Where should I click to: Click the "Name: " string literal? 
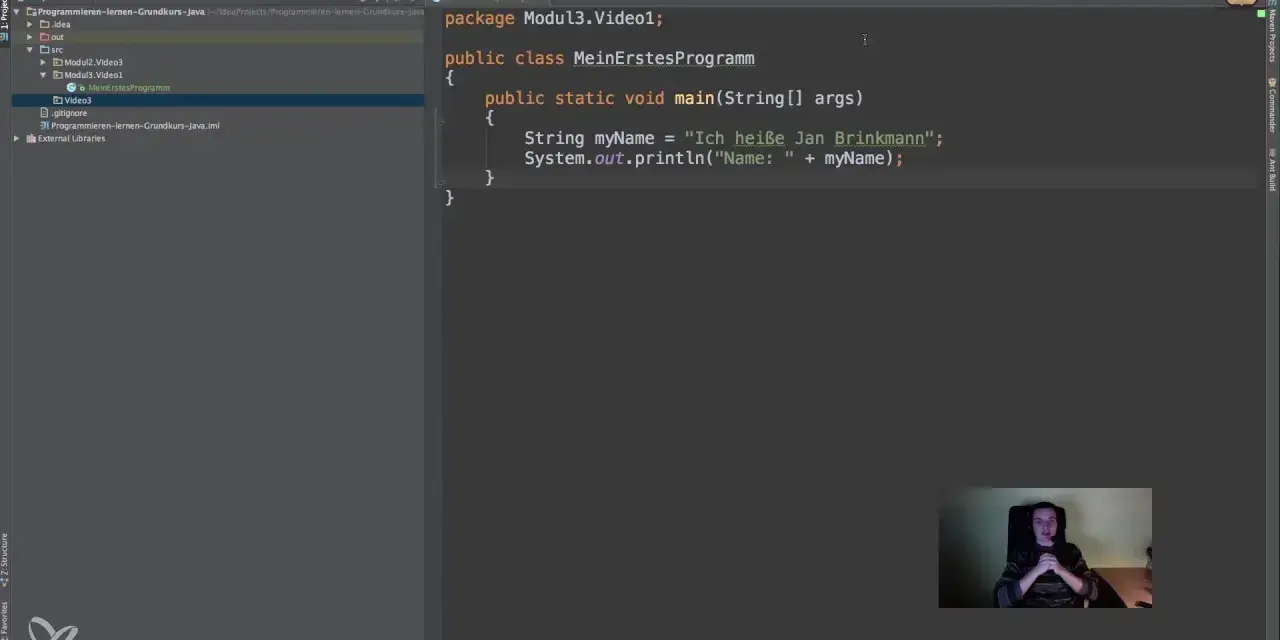coord(754,158)
